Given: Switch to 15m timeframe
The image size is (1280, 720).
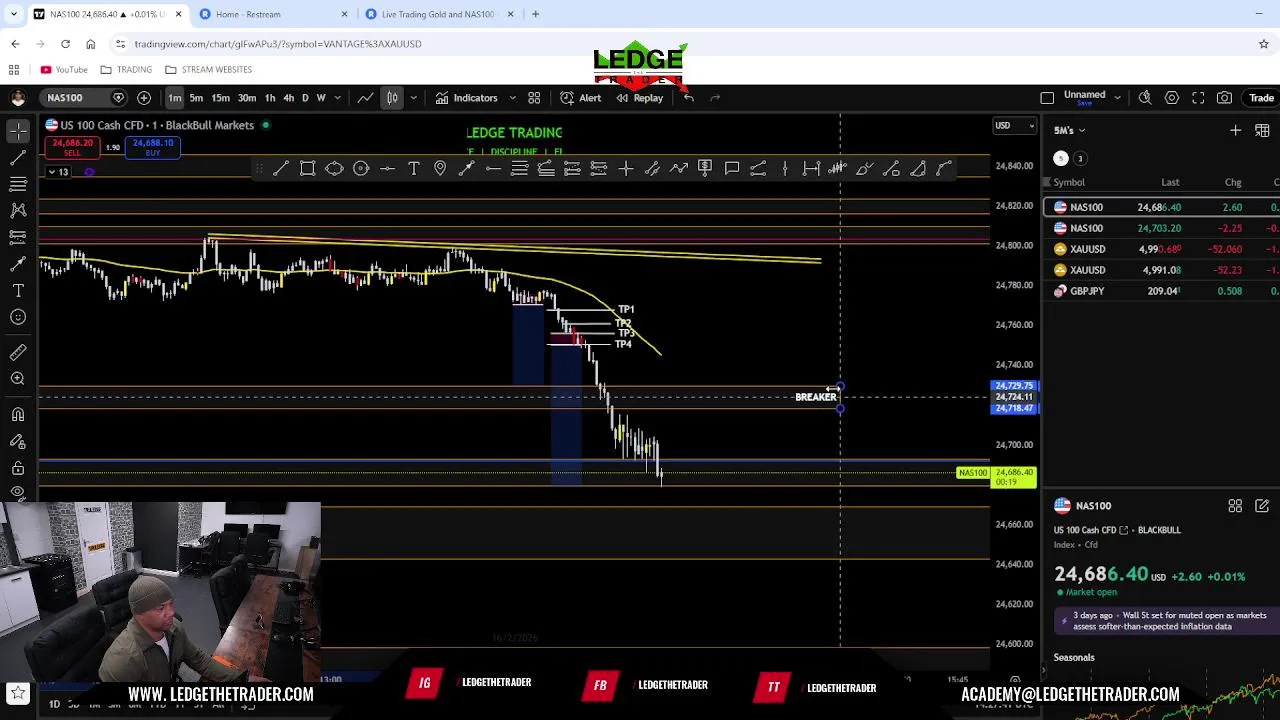Looking at the screenshot, I should click(x=220, y=98).
